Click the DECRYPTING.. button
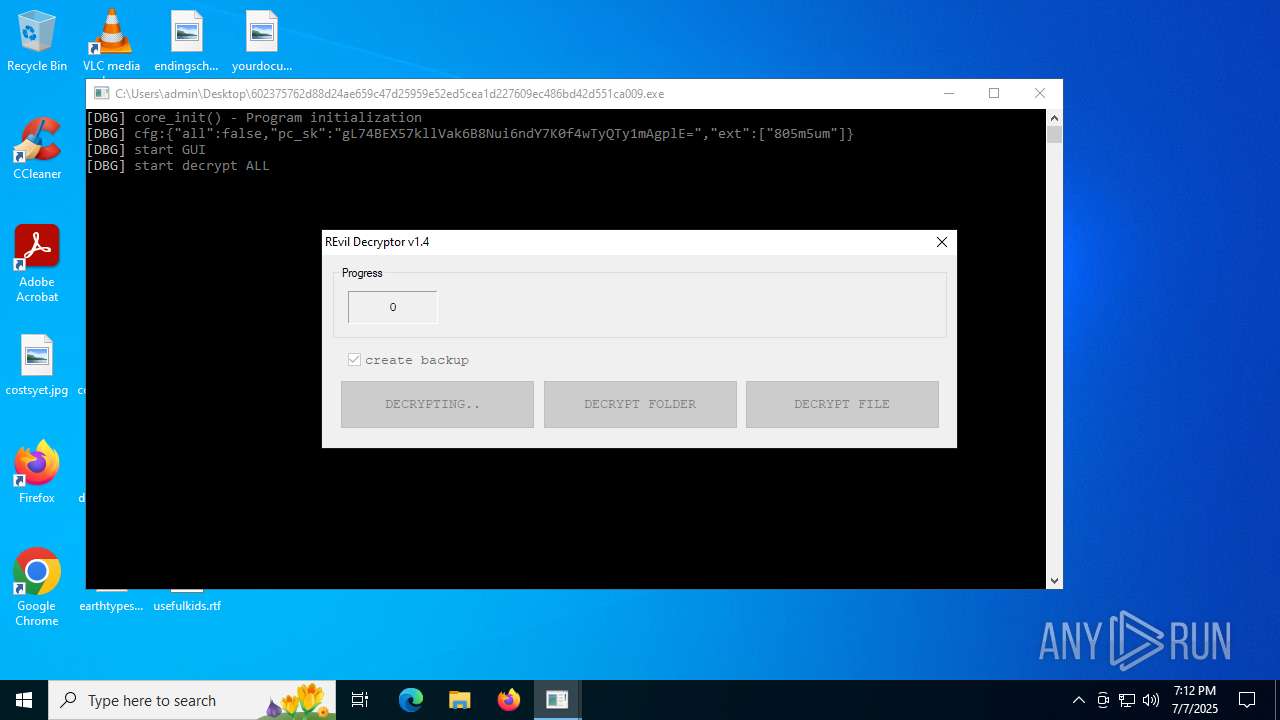 [437, 404]
